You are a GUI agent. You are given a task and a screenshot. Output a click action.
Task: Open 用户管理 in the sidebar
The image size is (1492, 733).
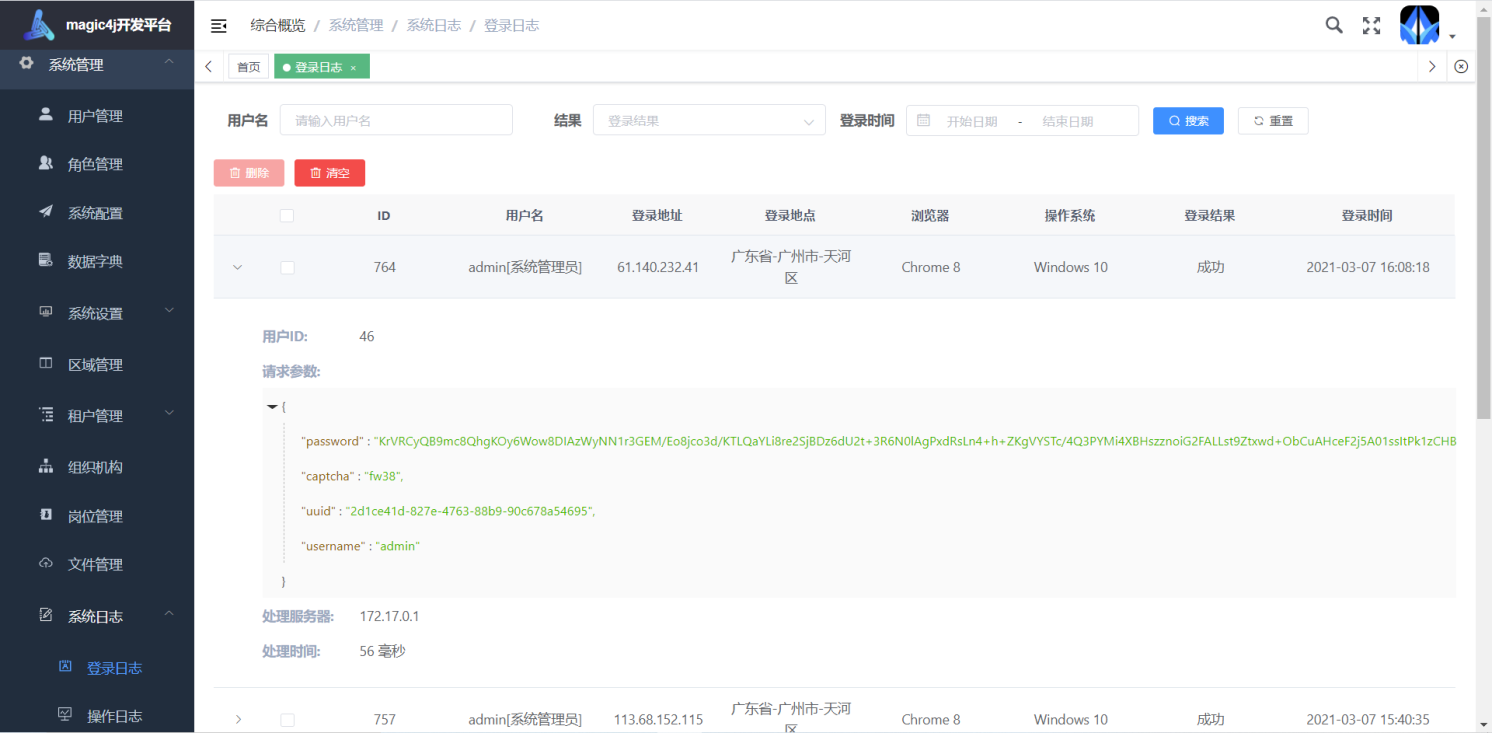pos(95,116)
